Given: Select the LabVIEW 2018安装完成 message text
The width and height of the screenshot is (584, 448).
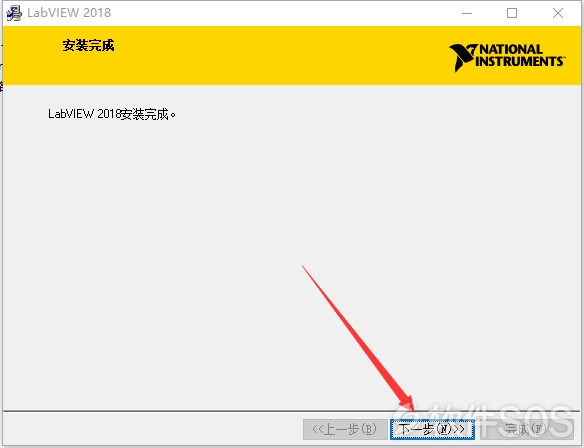Looking at the screenshot, I should (x=112, y=114).
